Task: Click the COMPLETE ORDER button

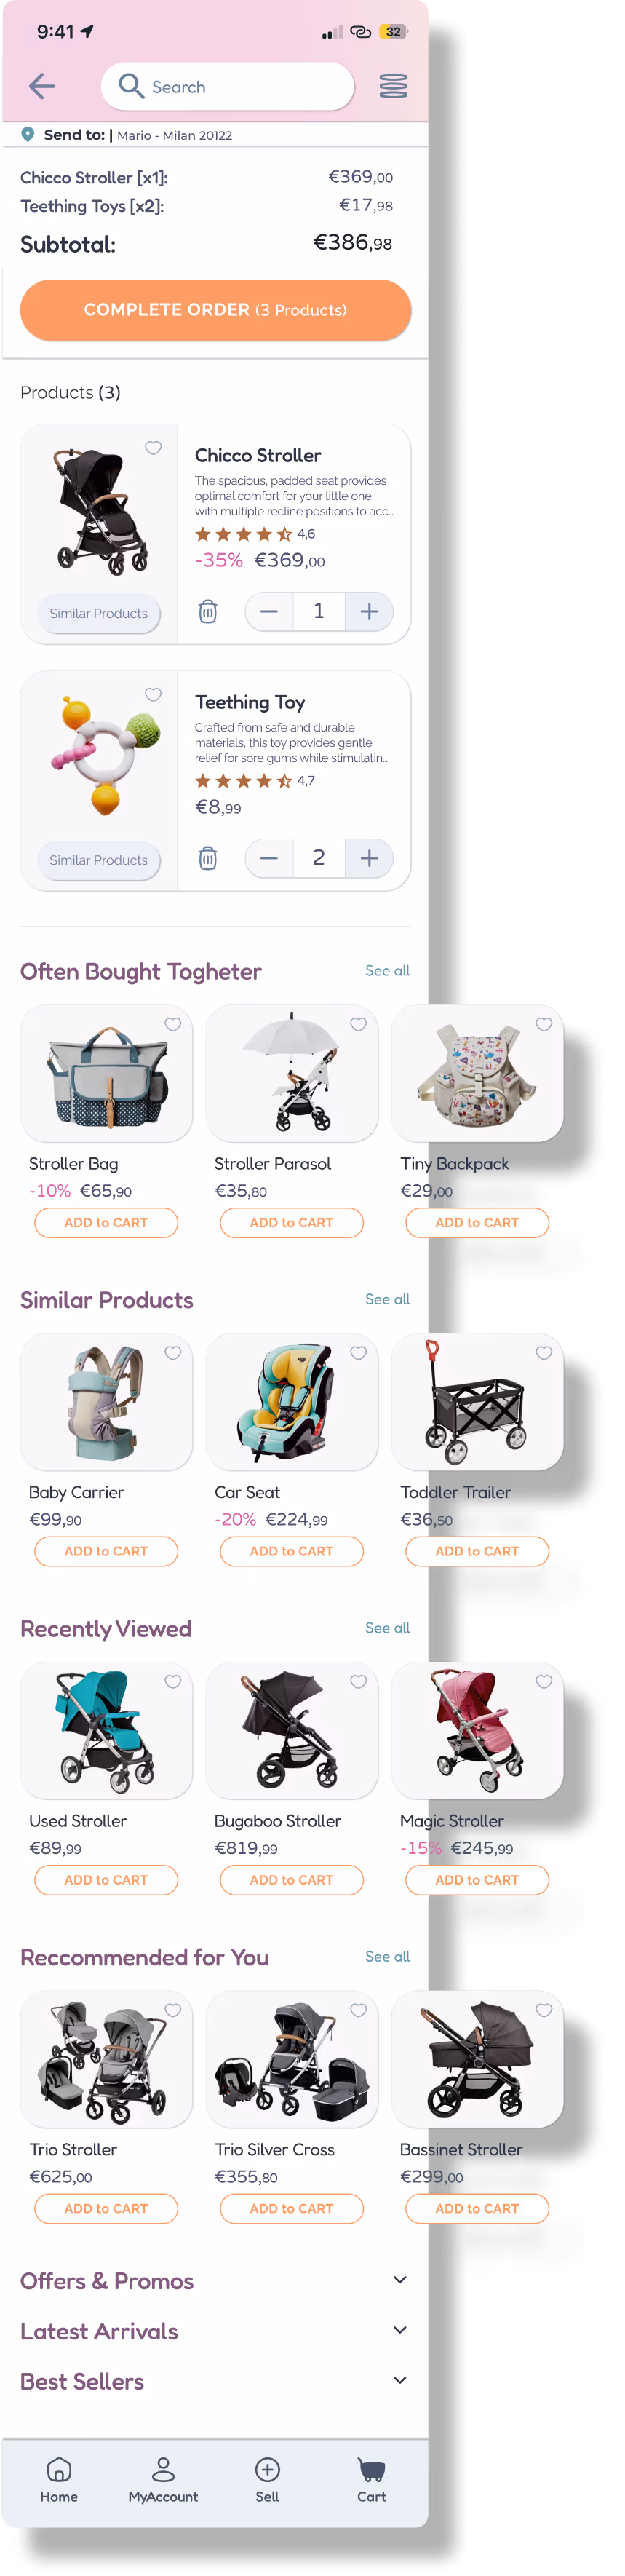Action: 215,310
